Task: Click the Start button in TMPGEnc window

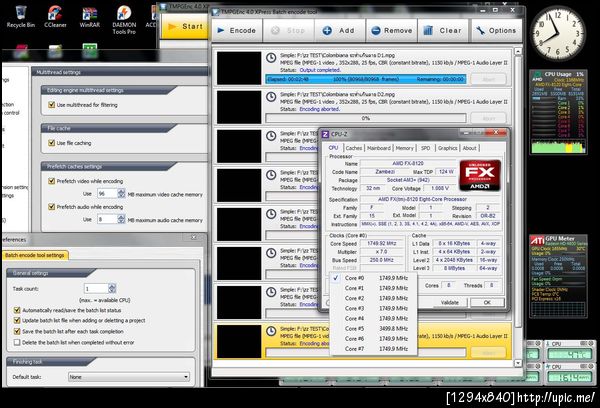Action: [x=186, y=26]
